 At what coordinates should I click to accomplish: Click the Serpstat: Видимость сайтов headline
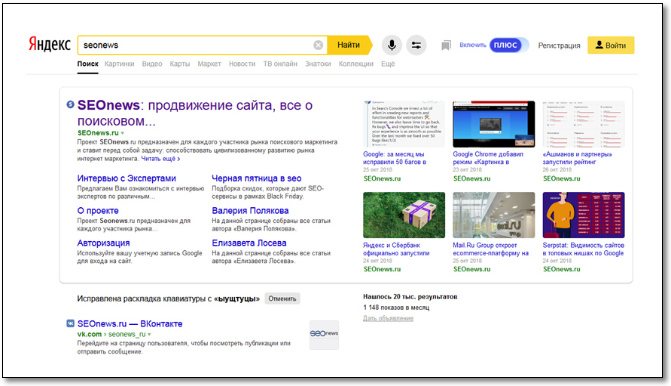583,249
